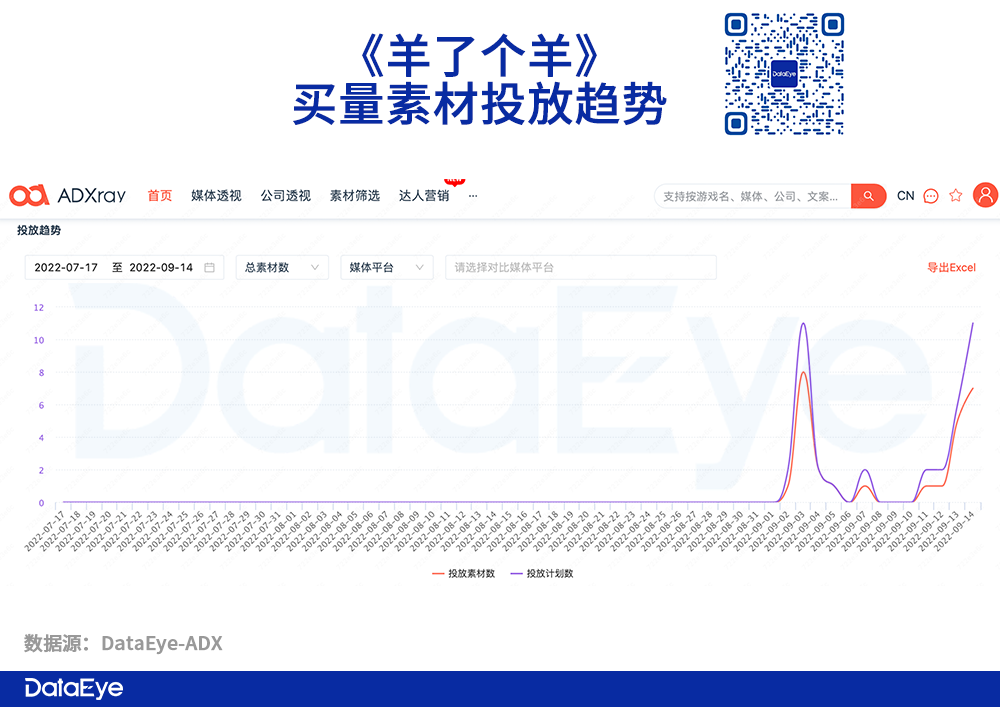Click the red search magnifier button

[869, 196]
